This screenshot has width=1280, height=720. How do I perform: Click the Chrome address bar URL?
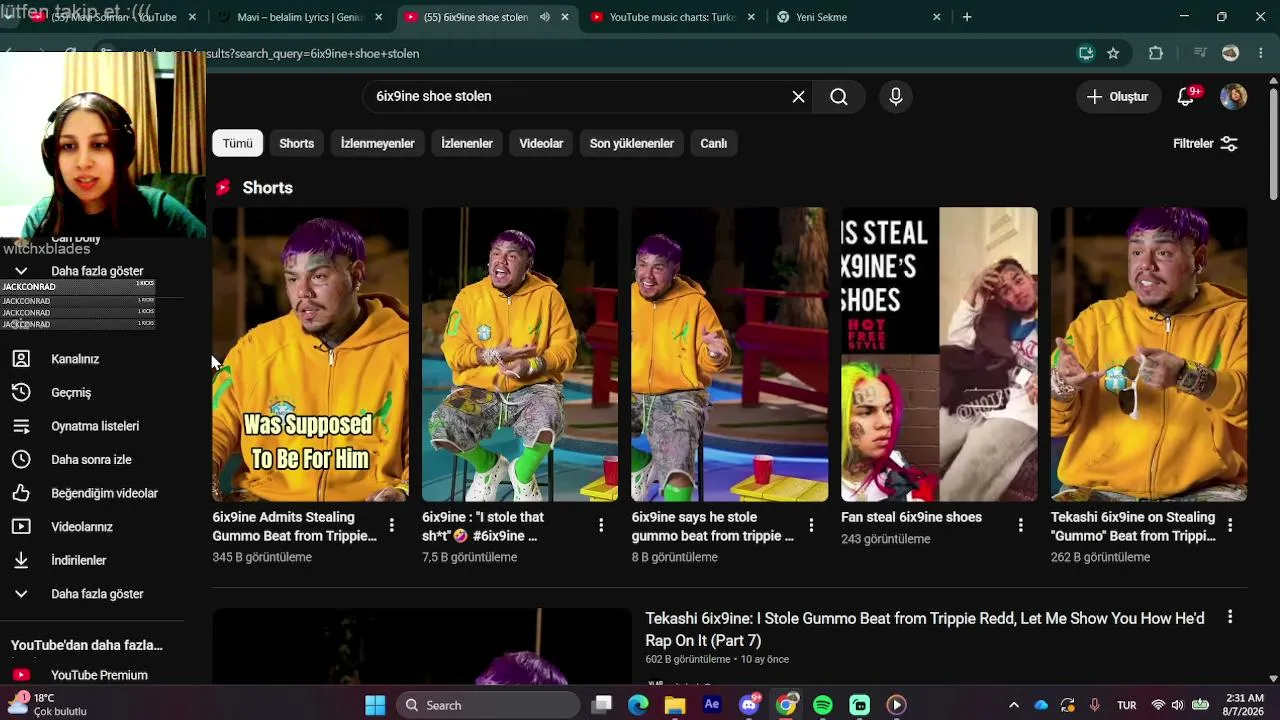pyautogui.click(x=312, y=54)
